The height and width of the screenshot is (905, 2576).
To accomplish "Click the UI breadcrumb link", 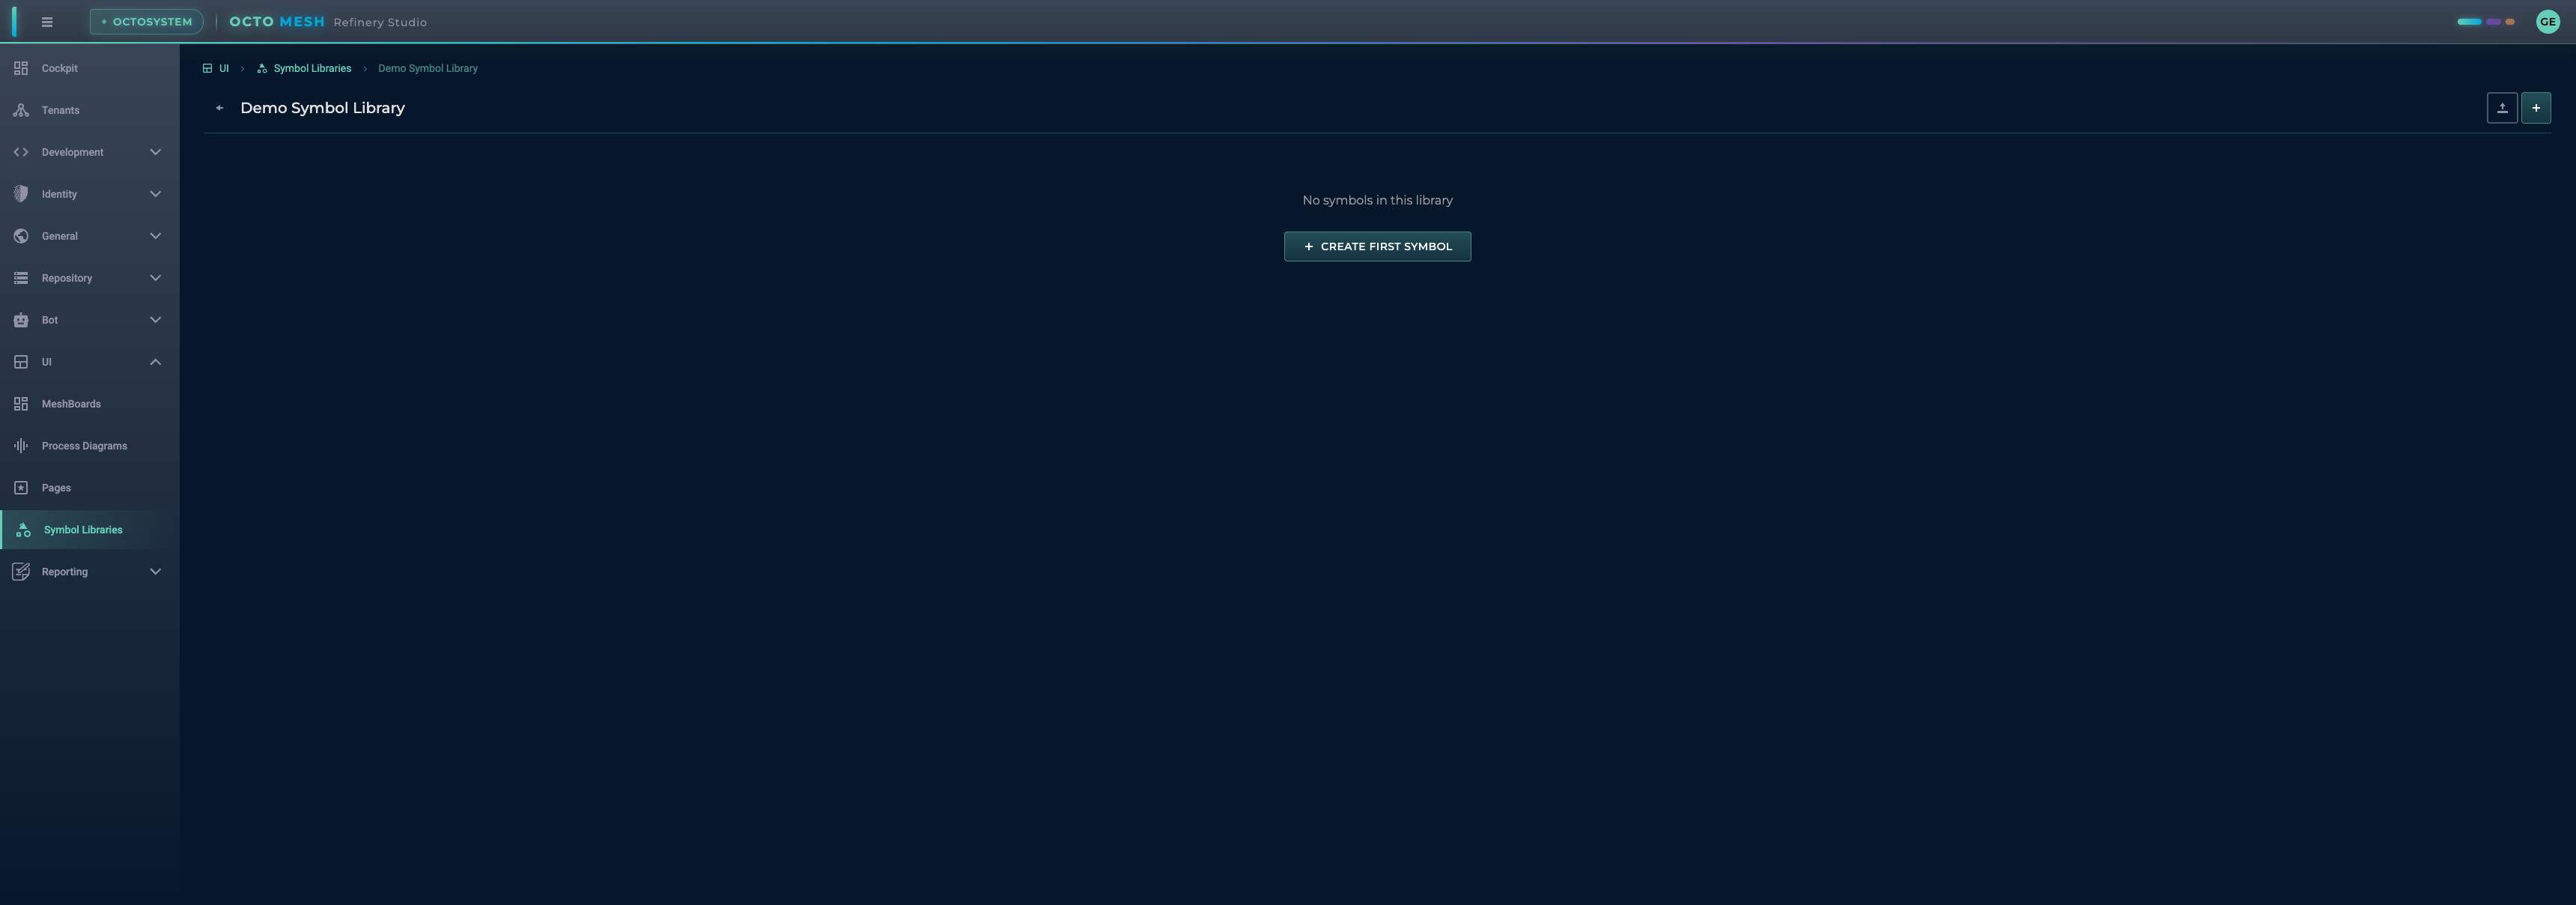I will point(223,68).
